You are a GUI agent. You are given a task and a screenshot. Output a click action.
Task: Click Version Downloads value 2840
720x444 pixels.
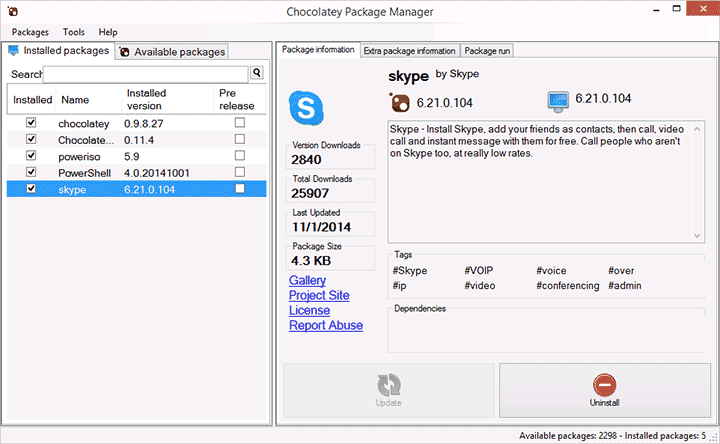tap(306, 159)
